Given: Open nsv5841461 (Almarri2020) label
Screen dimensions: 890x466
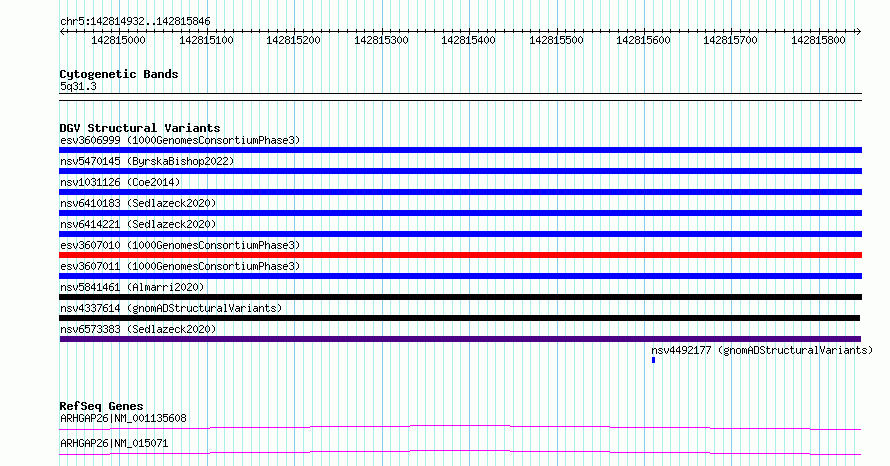Looking at the screenshot, I should [x=132, y=287].
